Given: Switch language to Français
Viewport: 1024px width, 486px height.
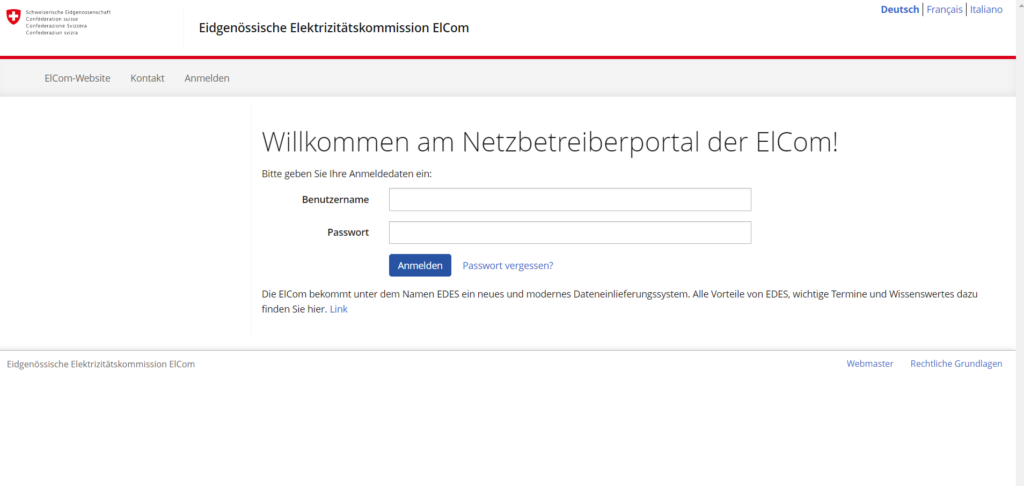Looking at the screenshot, I should click(944, 10).
